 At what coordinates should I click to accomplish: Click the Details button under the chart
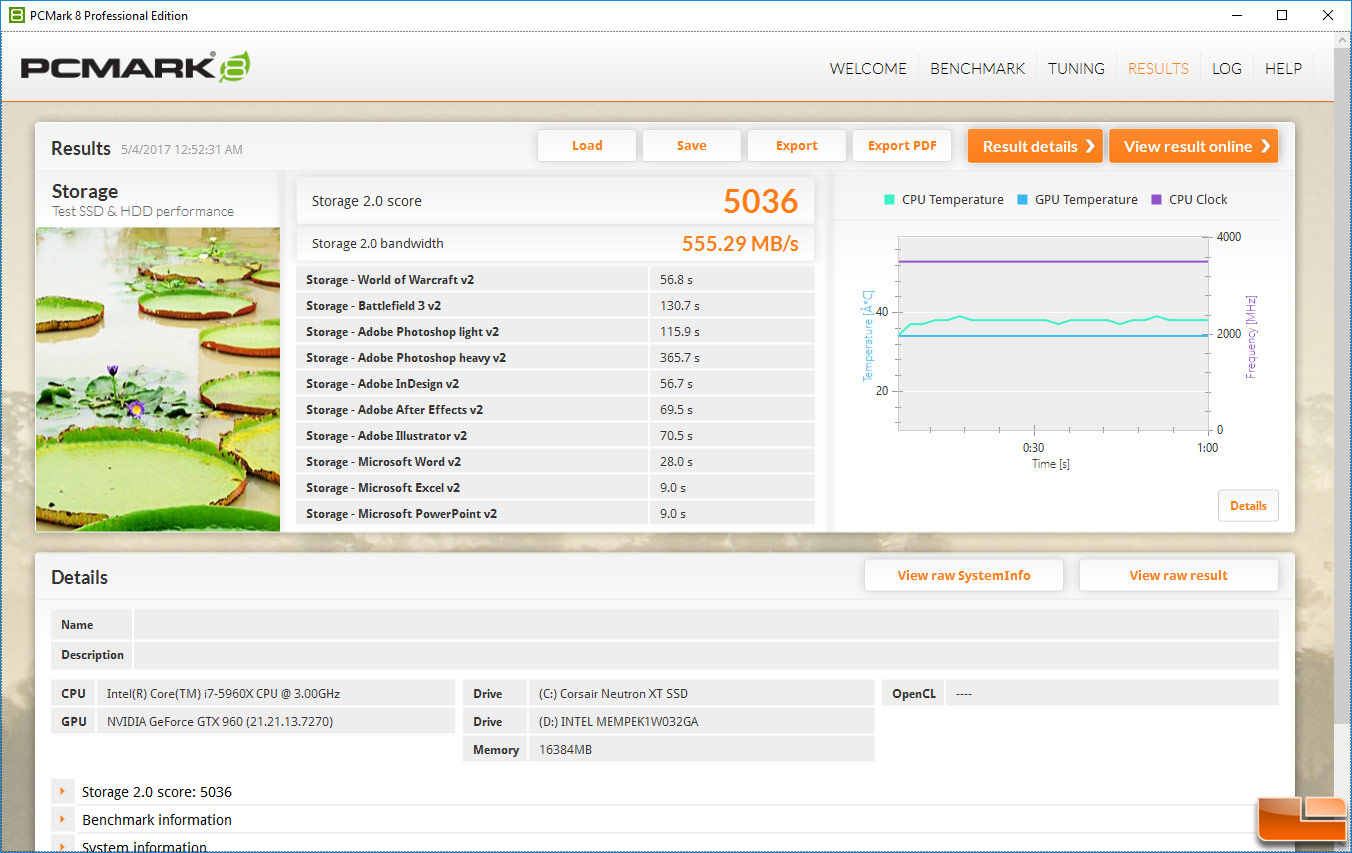coord(1248,506)
